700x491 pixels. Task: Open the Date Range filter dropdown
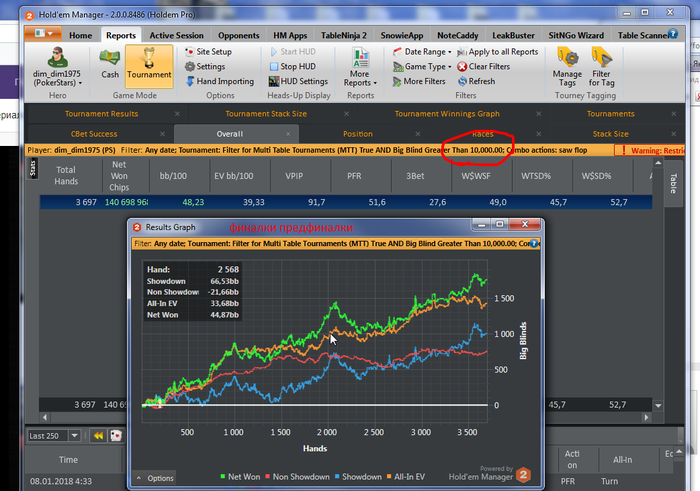[422, 52]
